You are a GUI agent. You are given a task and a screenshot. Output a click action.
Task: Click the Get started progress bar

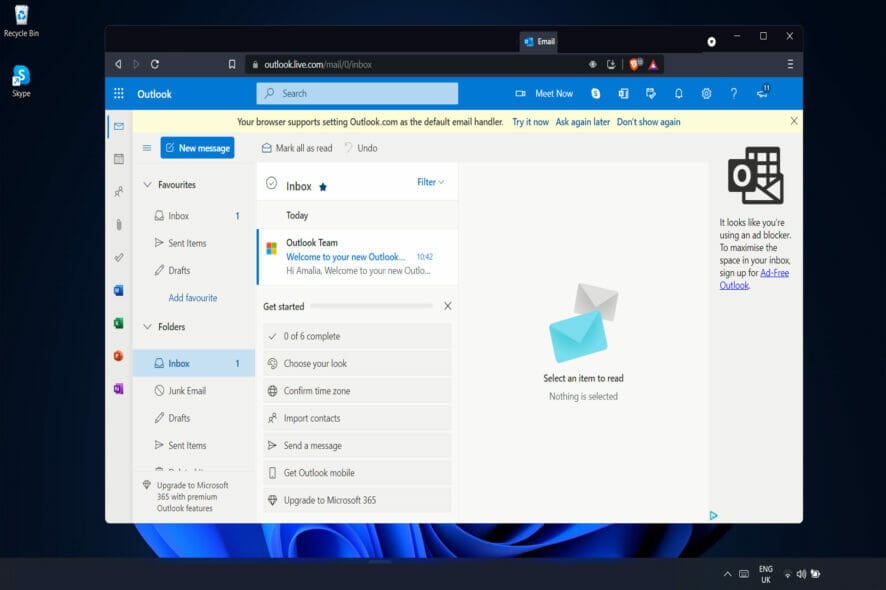pos(371,306)
